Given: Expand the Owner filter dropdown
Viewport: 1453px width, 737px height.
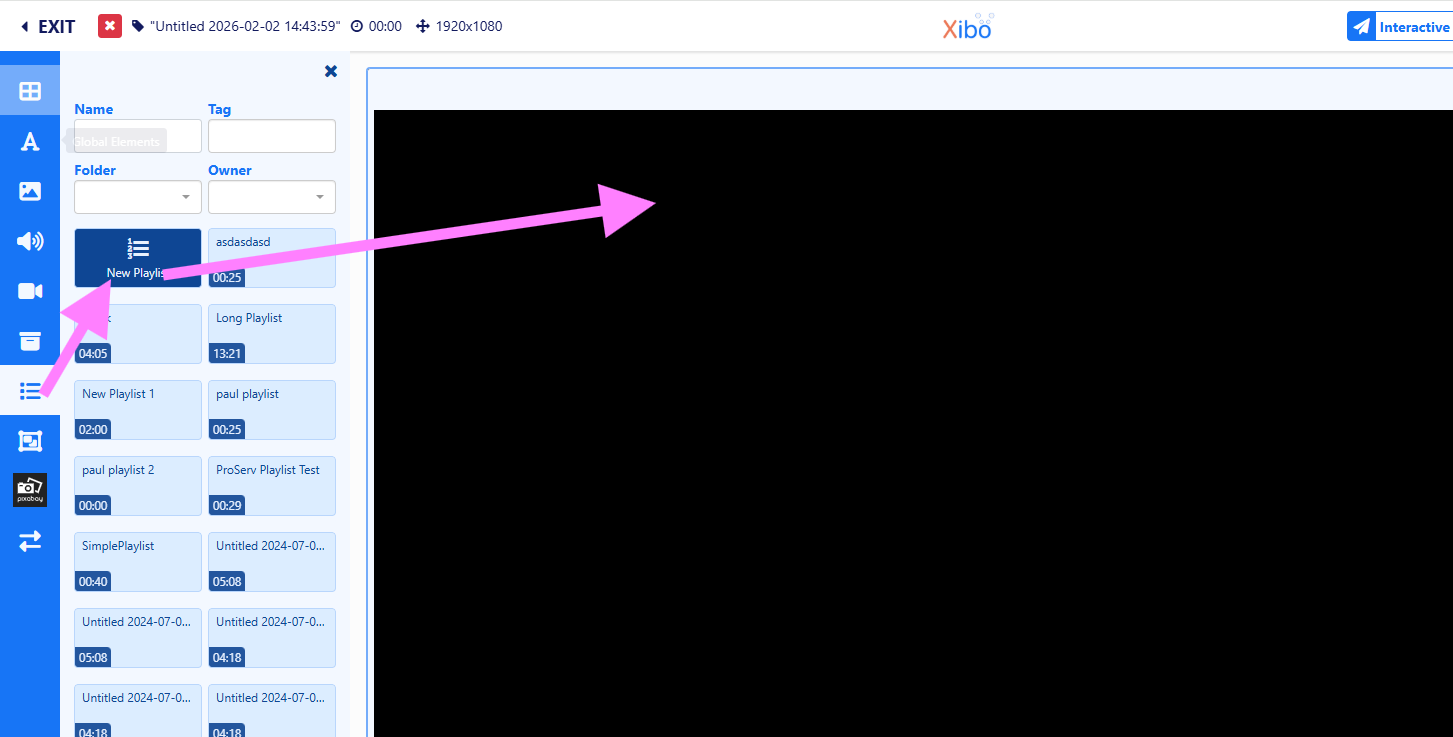Looking at the screenshot, I should click(272, 197).
